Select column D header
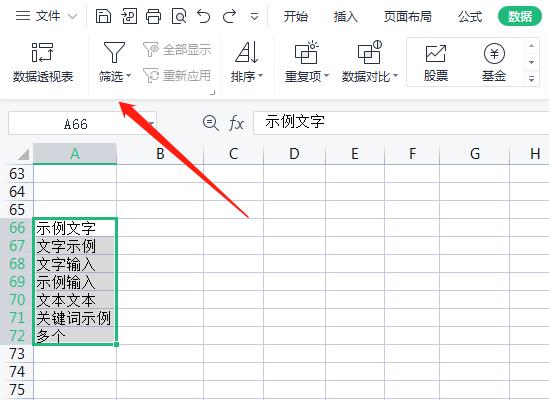549x400 pixels. (x=294, y=154)
